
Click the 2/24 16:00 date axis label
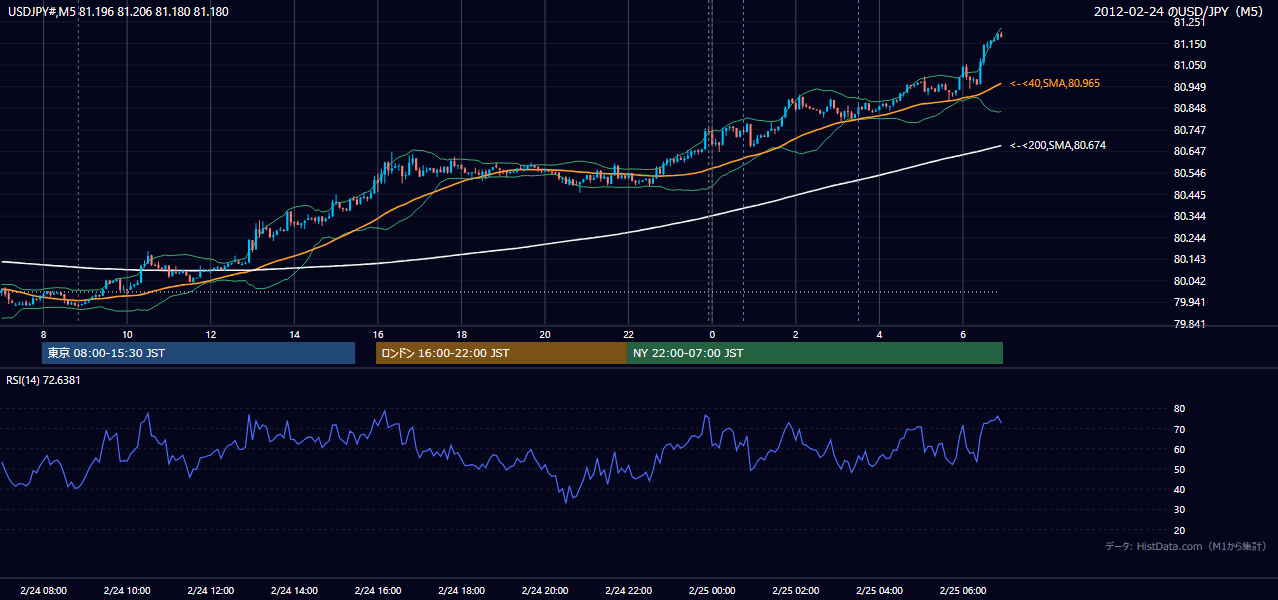tap(377, 591)
